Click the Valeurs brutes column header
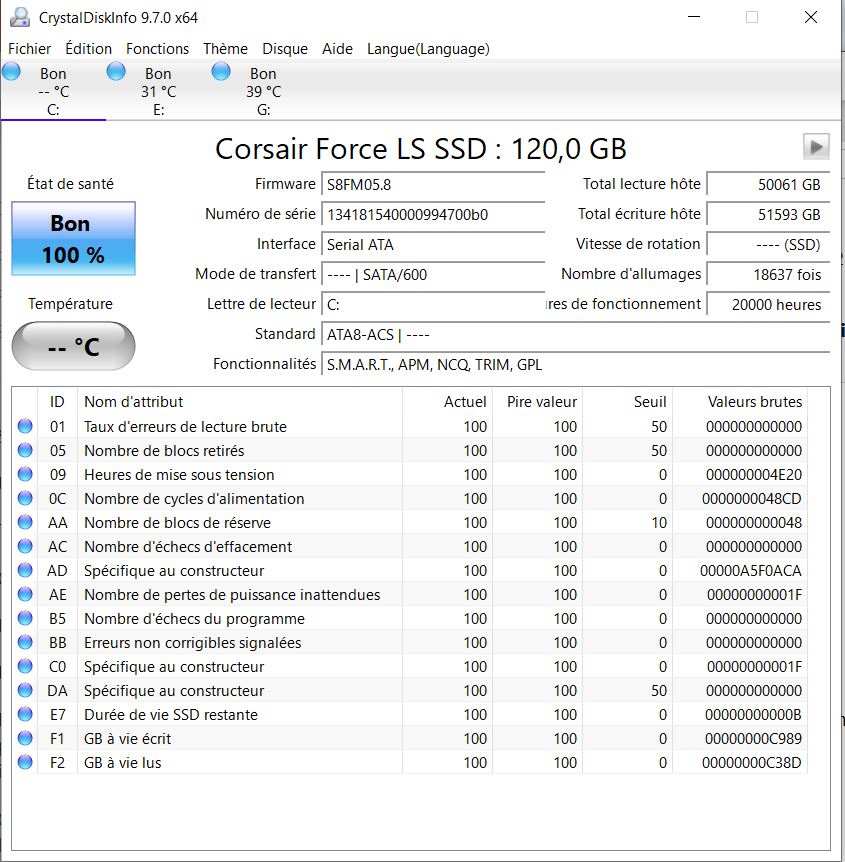The height and width of the screenshot is (862, 845). [740, 401]
